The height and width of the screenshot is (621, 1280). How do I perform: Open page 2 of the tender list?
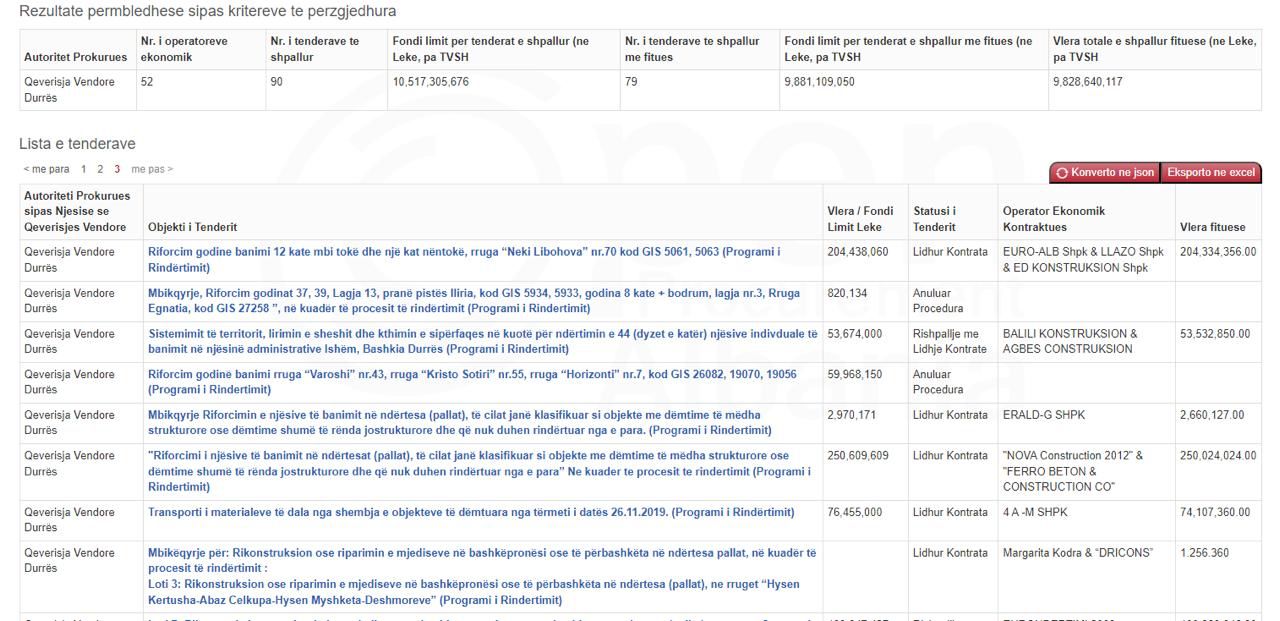[100, 169]
